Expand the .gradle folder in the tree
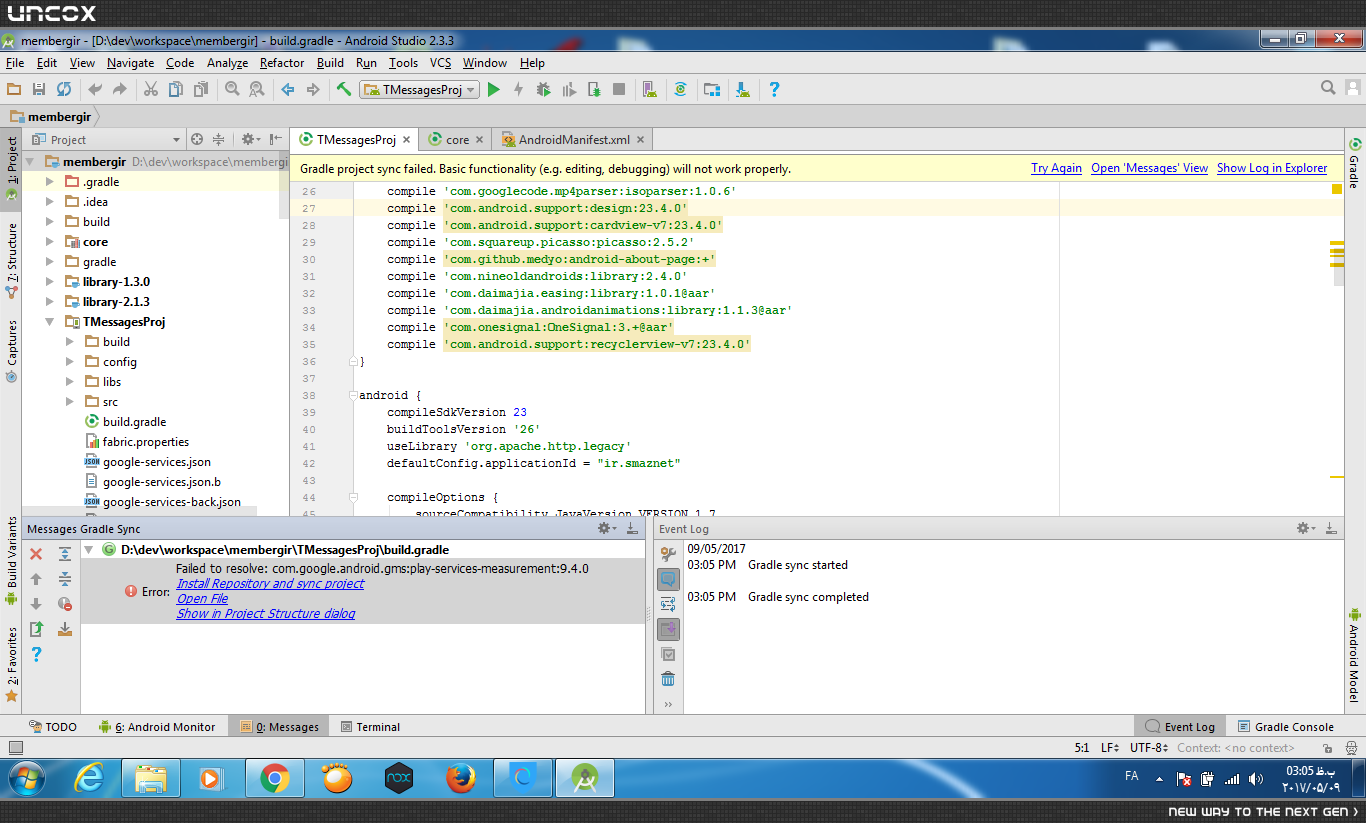 point(50,182)
